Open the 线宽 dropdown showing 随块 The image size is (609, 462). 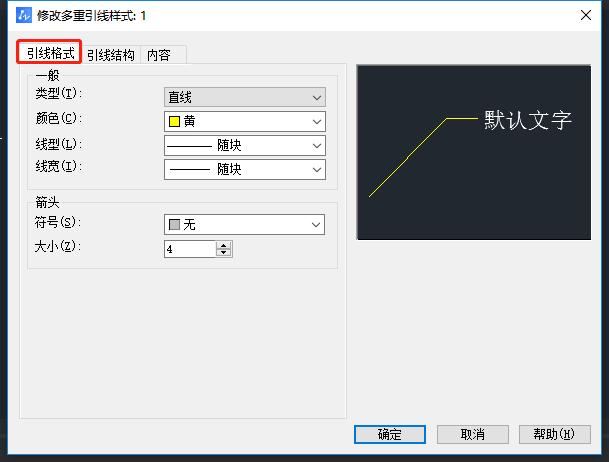[245, 170]
